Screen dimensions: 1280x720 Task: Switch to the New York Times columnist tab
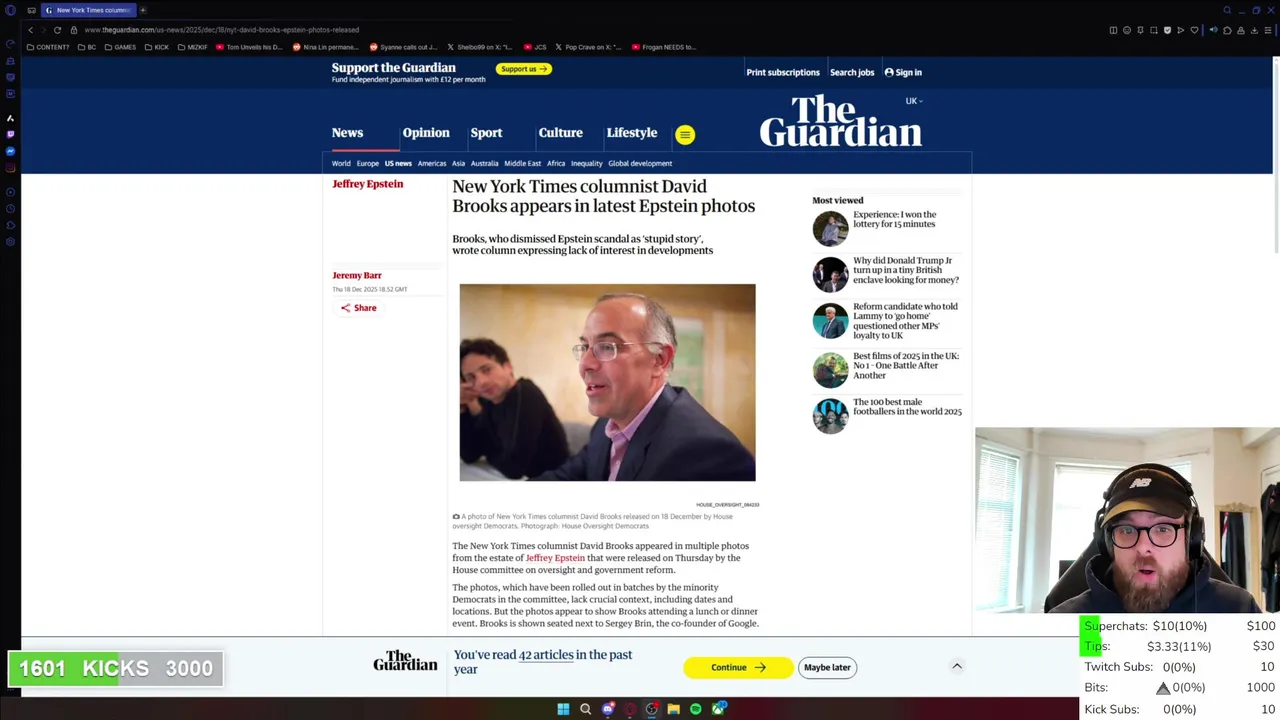point(88,10)
